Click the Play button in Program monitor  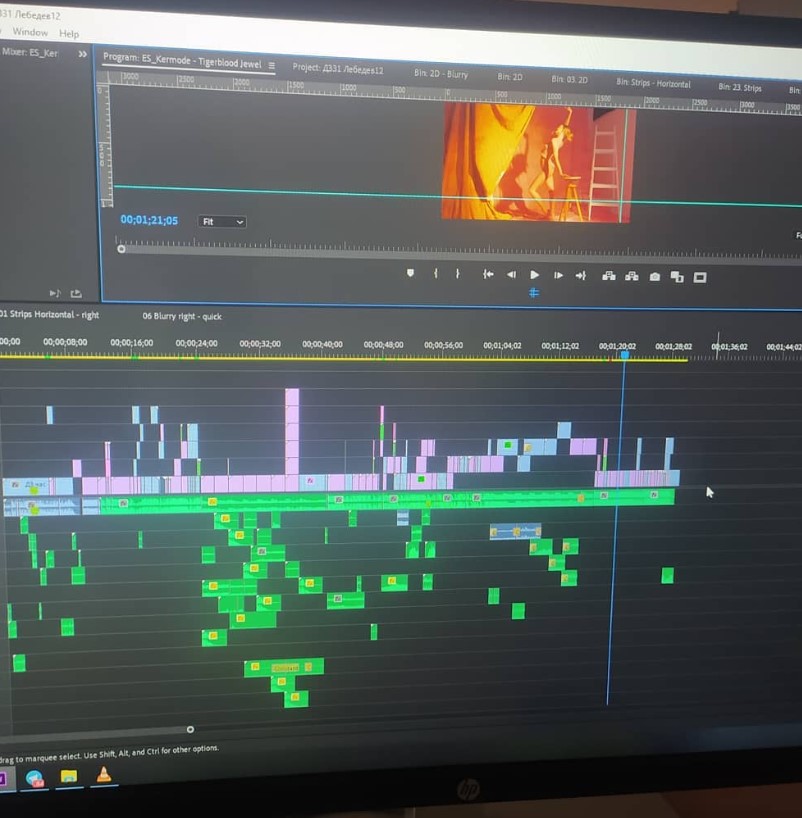pyautogui.click(x=534, y=275)
